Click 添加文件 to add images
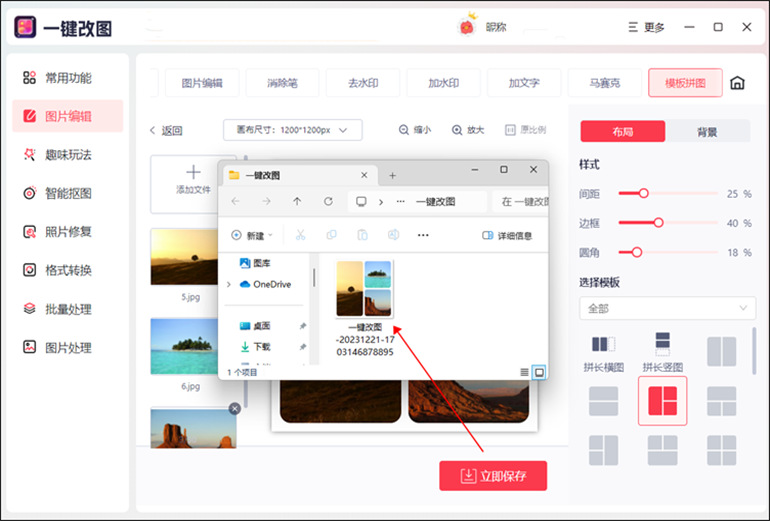Screen dimensions: 770x521 193,180
